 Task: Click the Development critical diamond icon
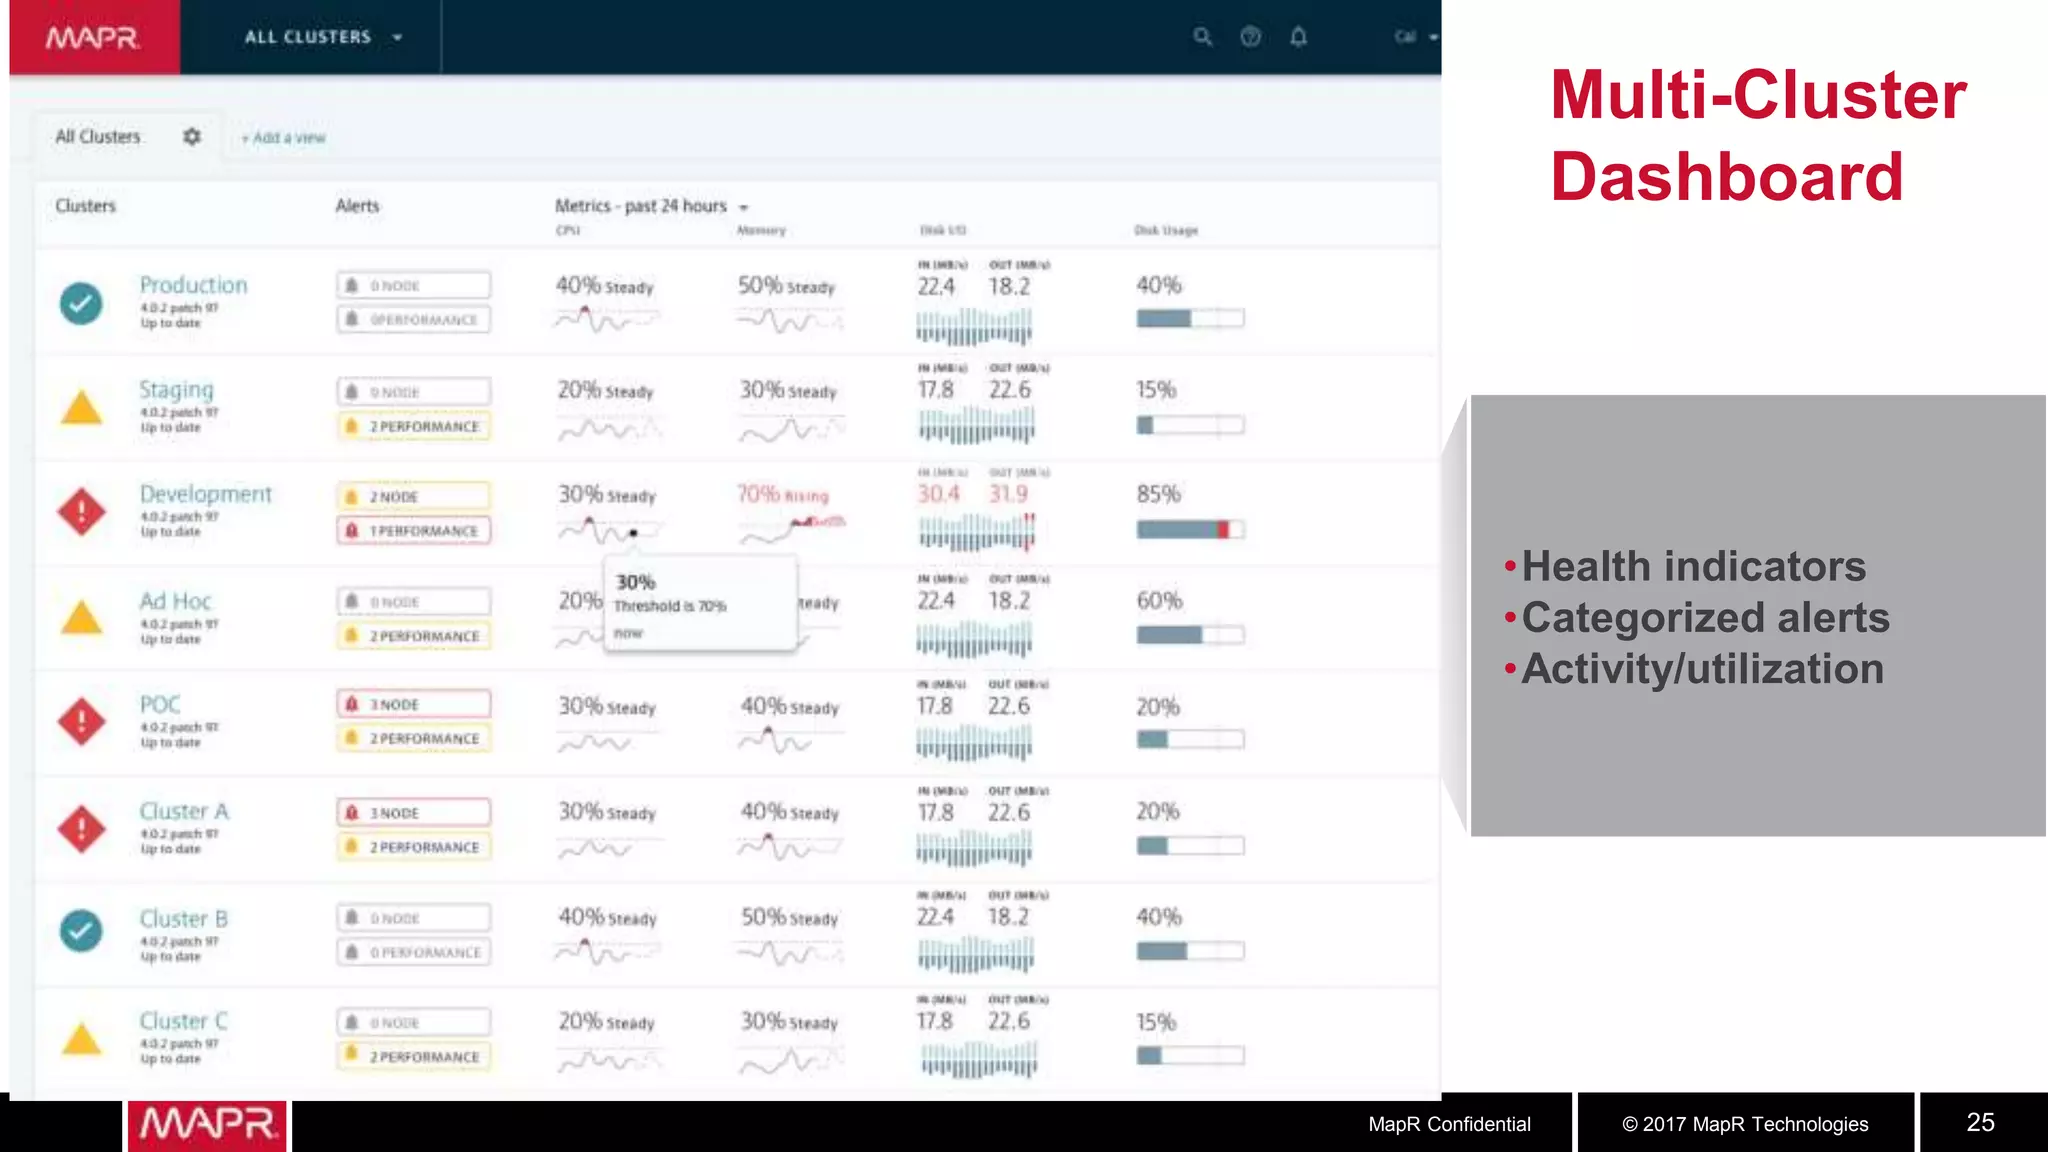(81, 512)
